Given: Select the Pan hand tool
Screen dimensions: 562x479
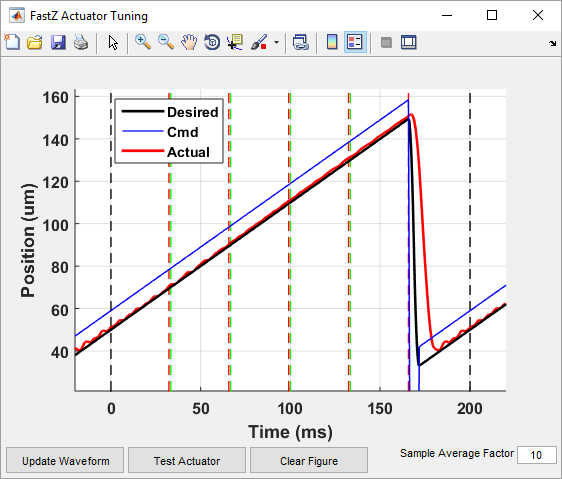Looking at the screenshot, I should click(x=189, y=42).
